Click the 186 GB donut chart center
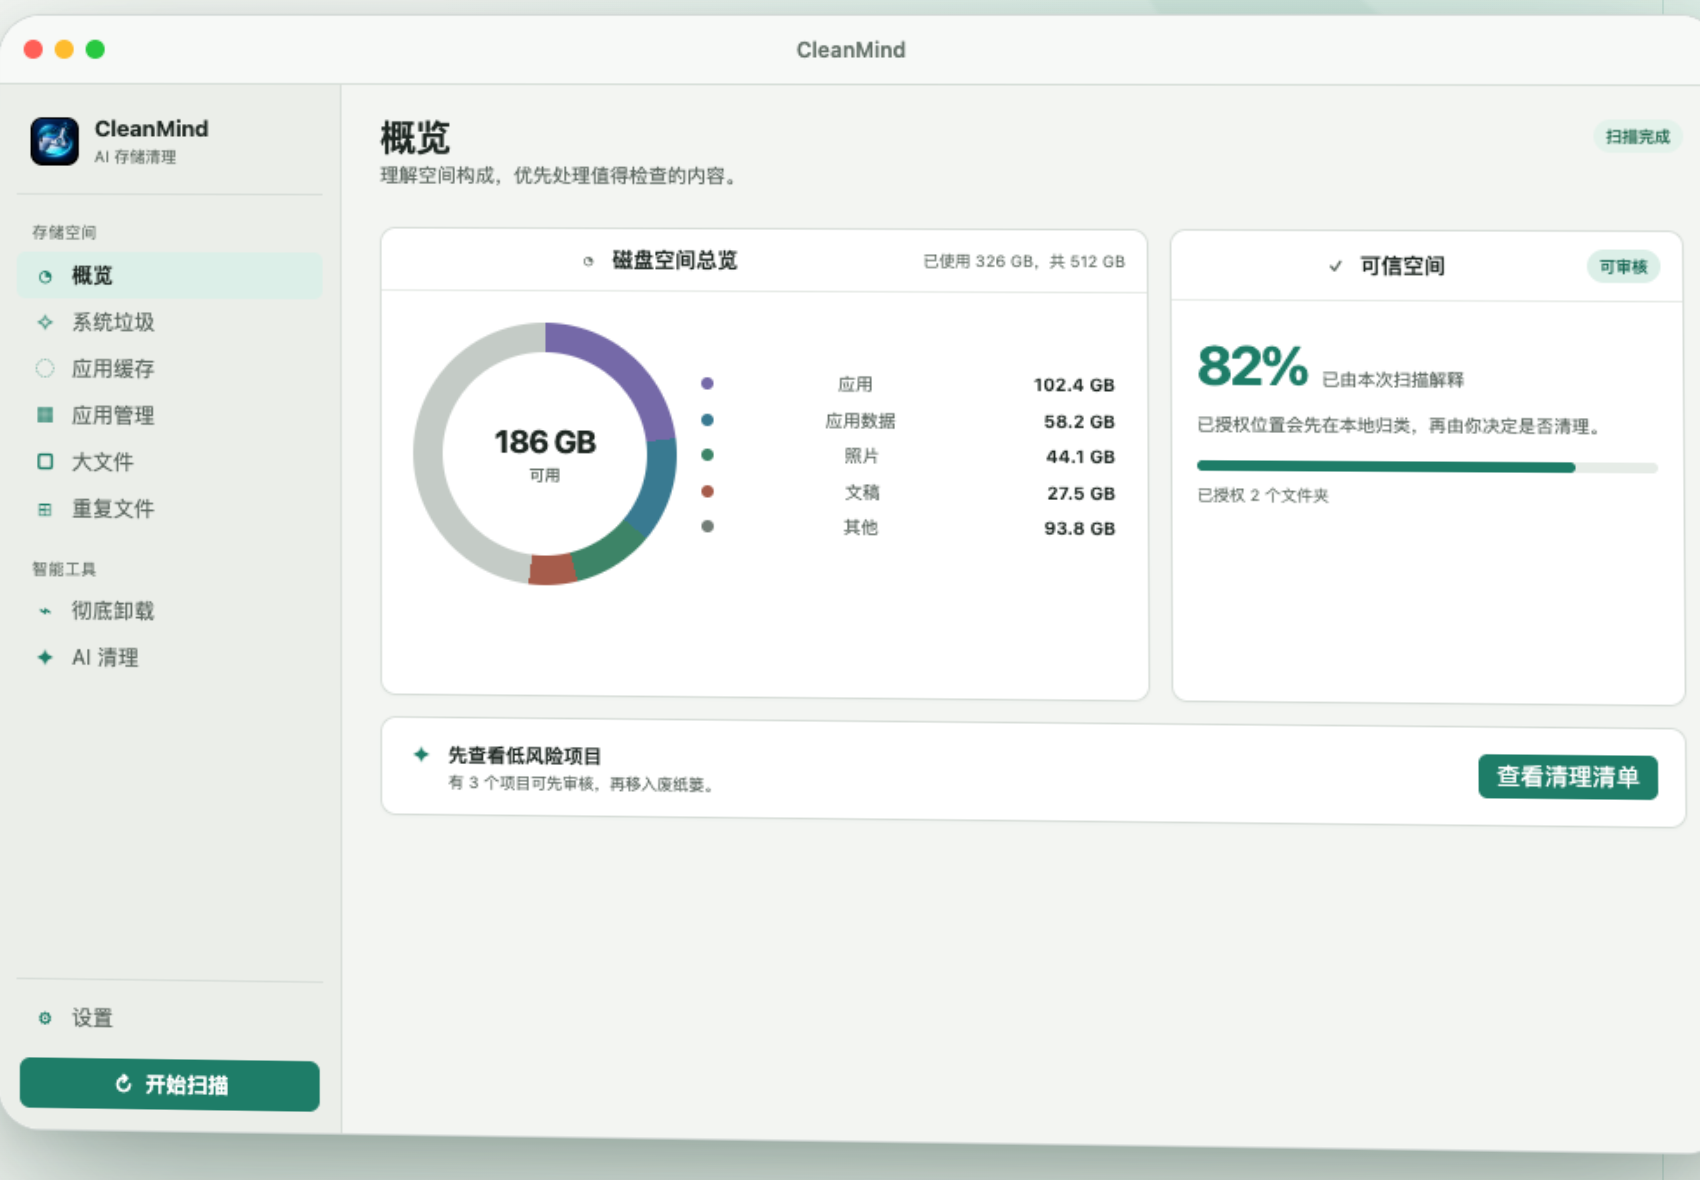 click(545, 452)
